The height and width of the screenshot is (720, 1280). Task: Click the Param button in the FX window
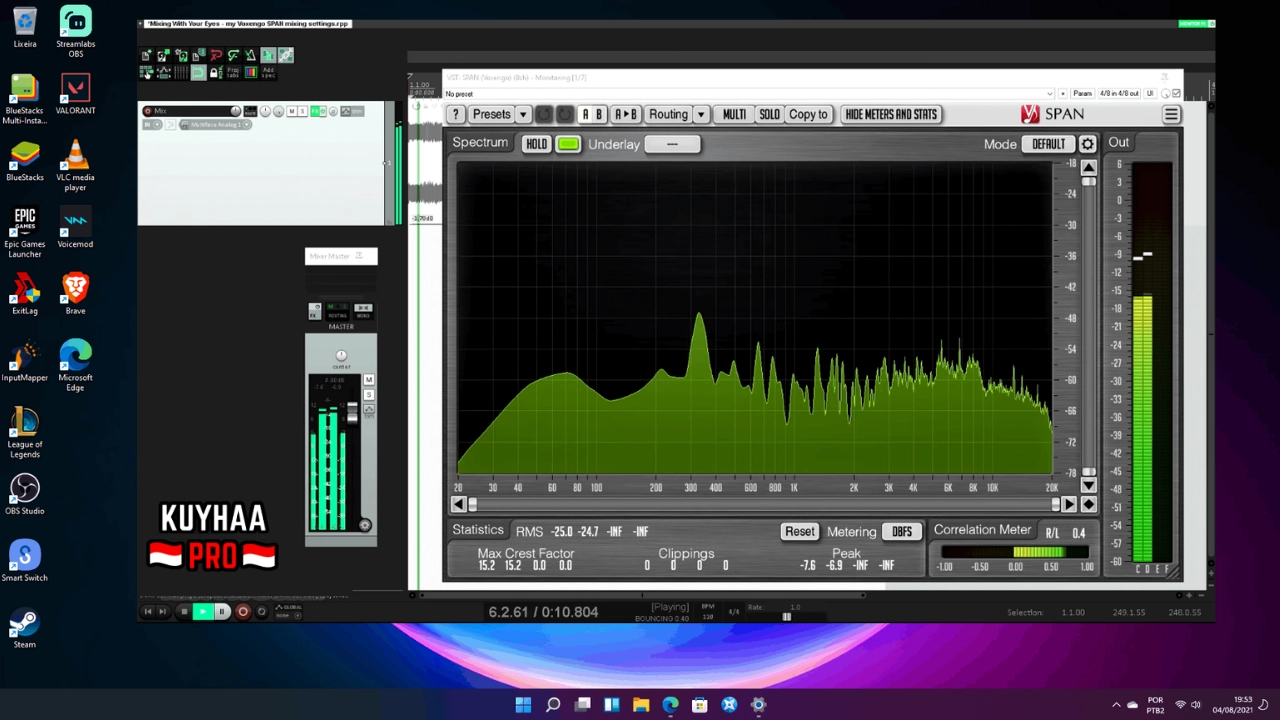[1083, 94]
